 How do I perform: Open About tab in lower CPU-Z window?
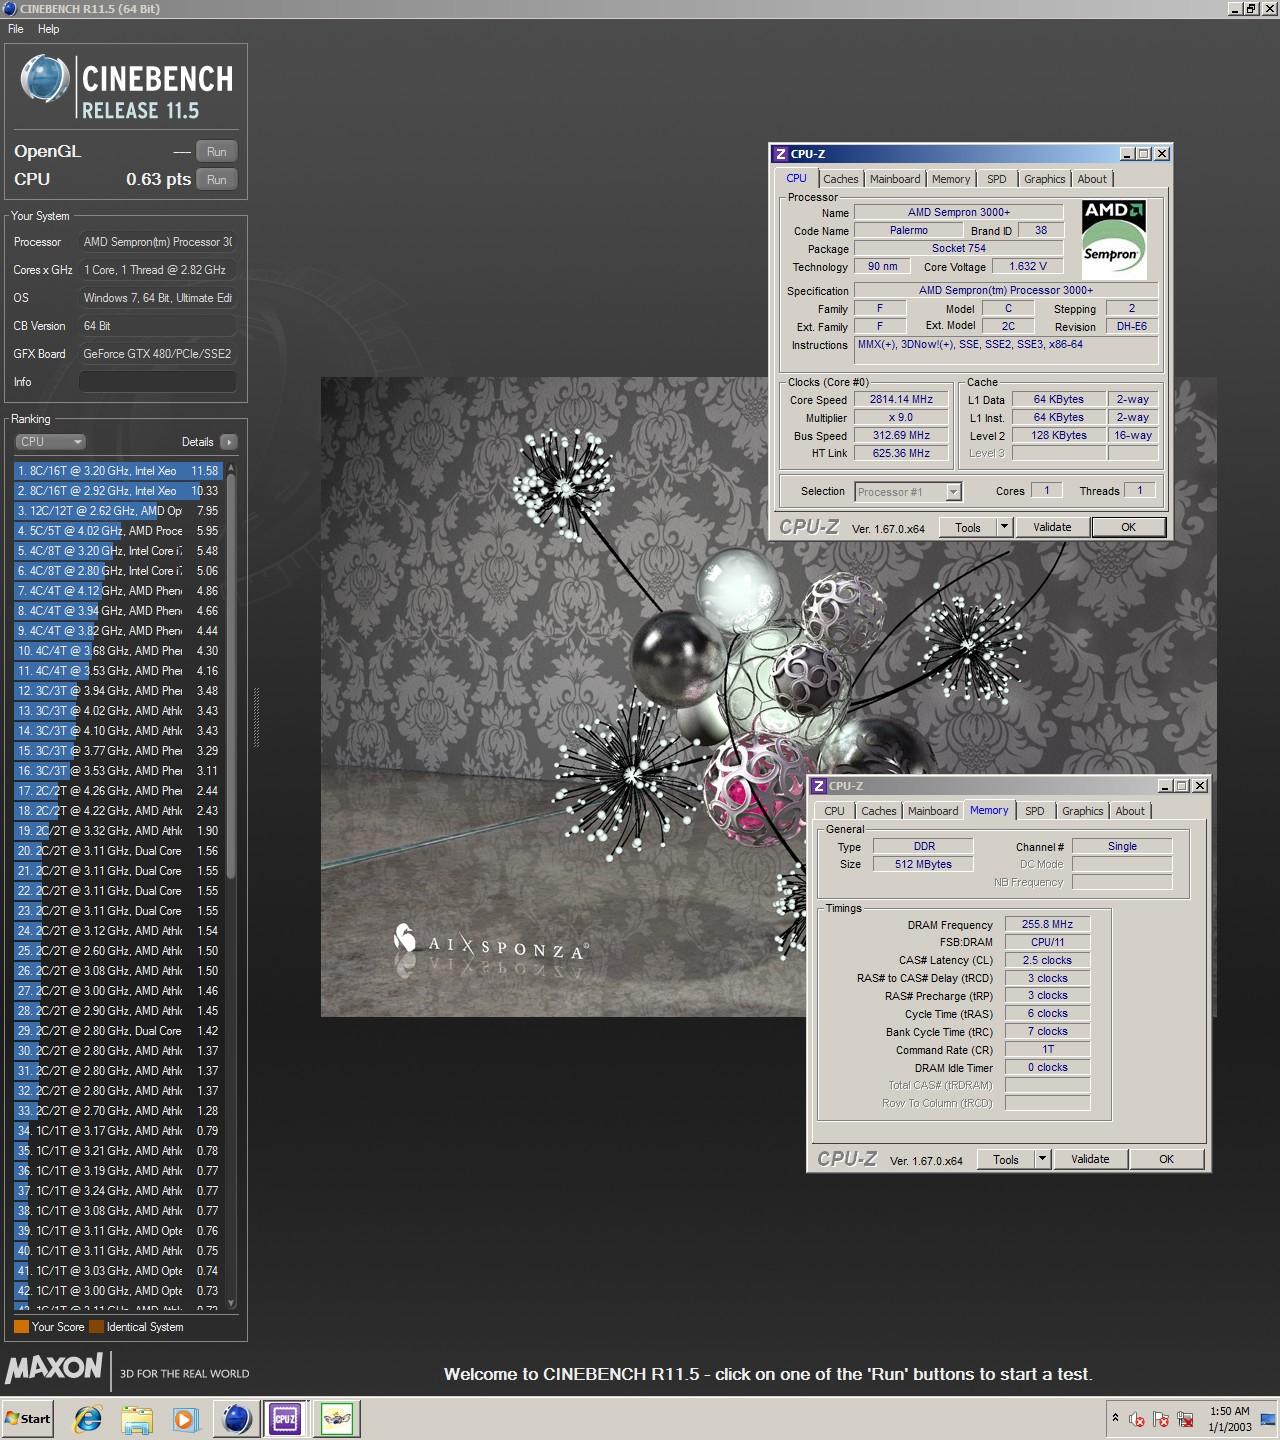pos(1130,811)
